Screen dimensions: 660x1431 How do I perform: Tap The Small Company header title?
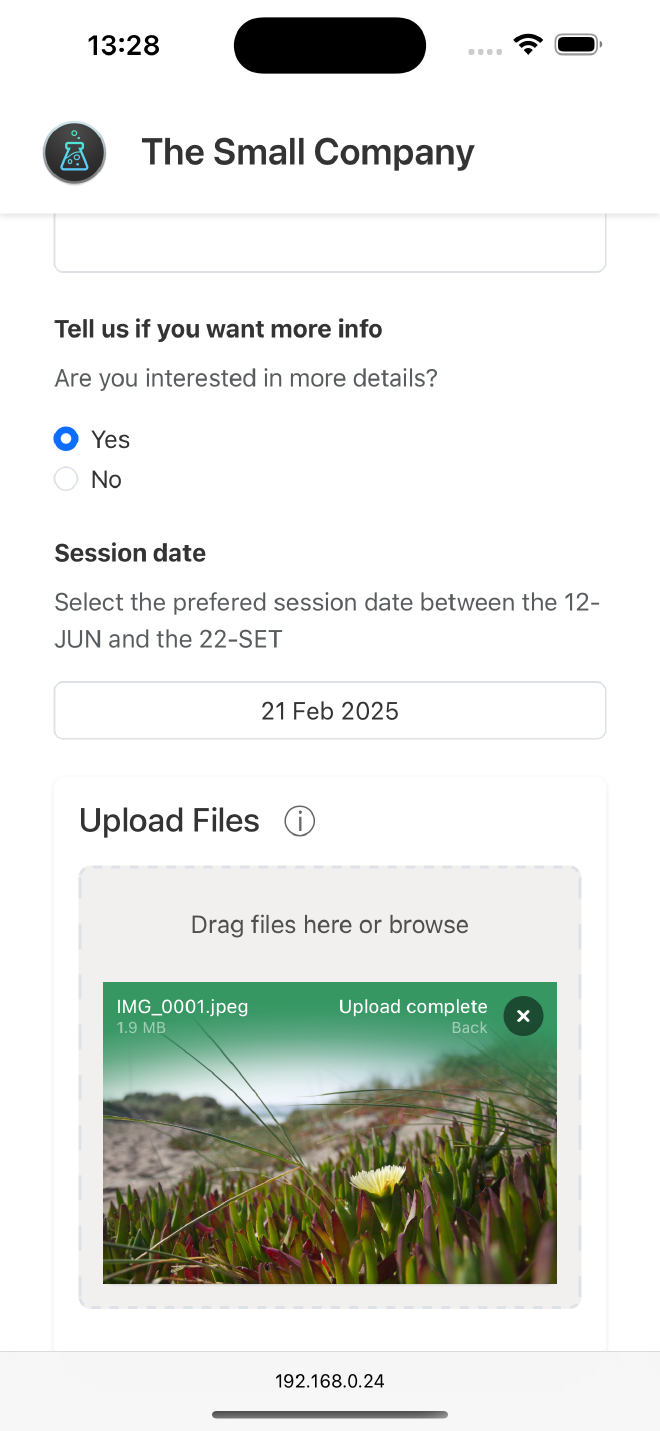(x=308, y=152)
